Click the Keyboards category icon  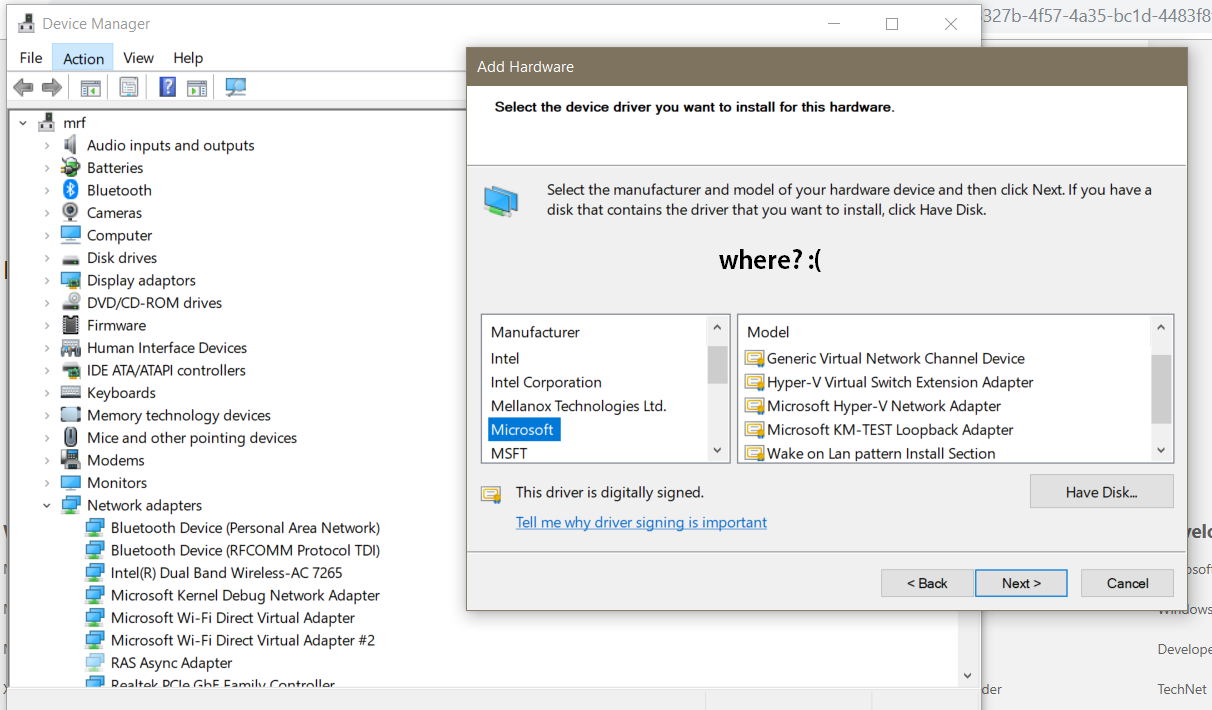(70, 393)
